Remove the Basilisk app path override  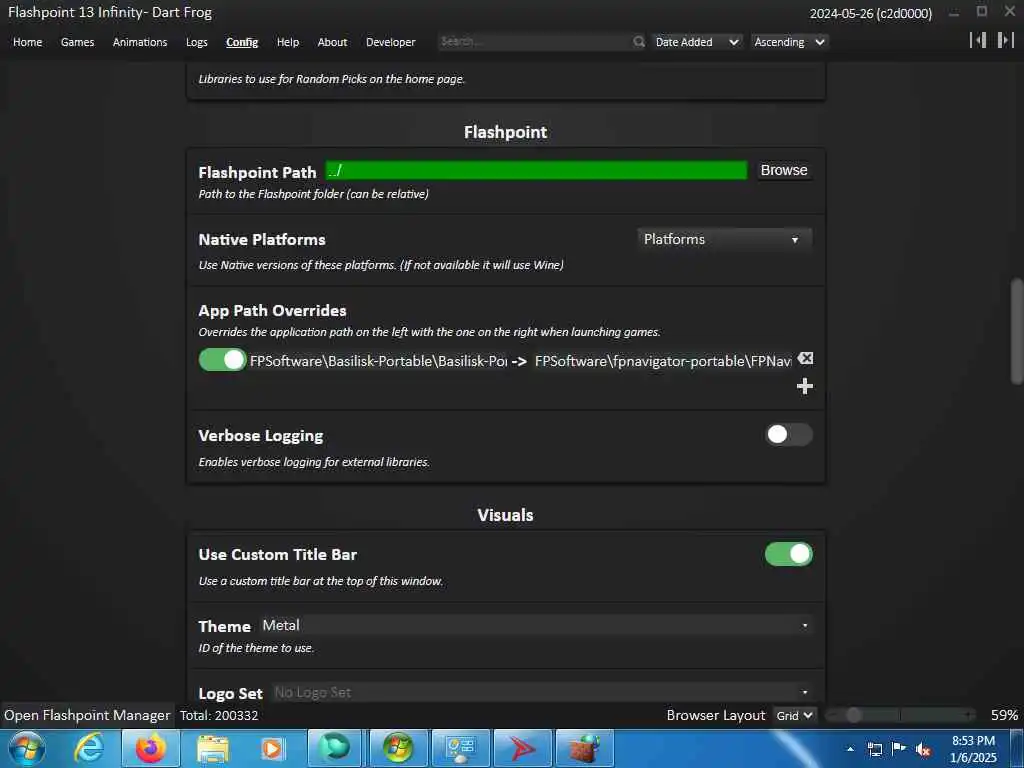click(x=805, y=359)
